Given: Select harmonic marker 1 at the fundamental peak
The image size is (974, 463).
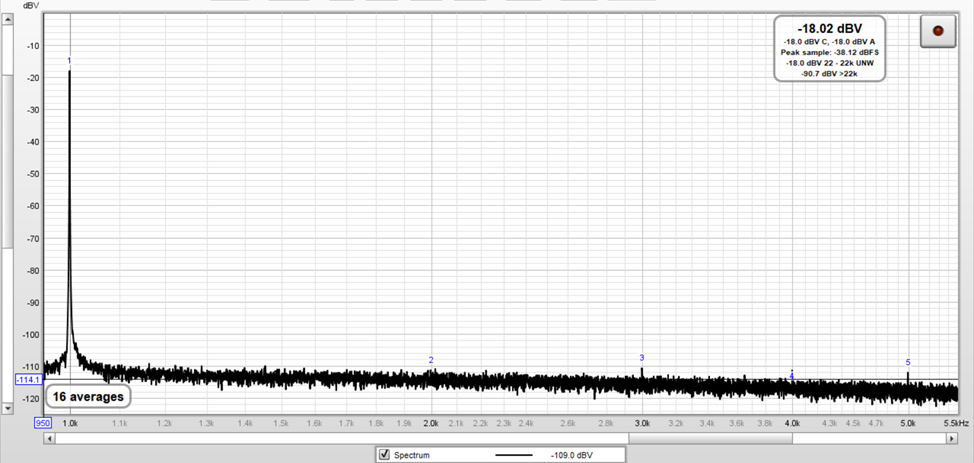Looking at the screenshot, I should [x=69, y=61].
